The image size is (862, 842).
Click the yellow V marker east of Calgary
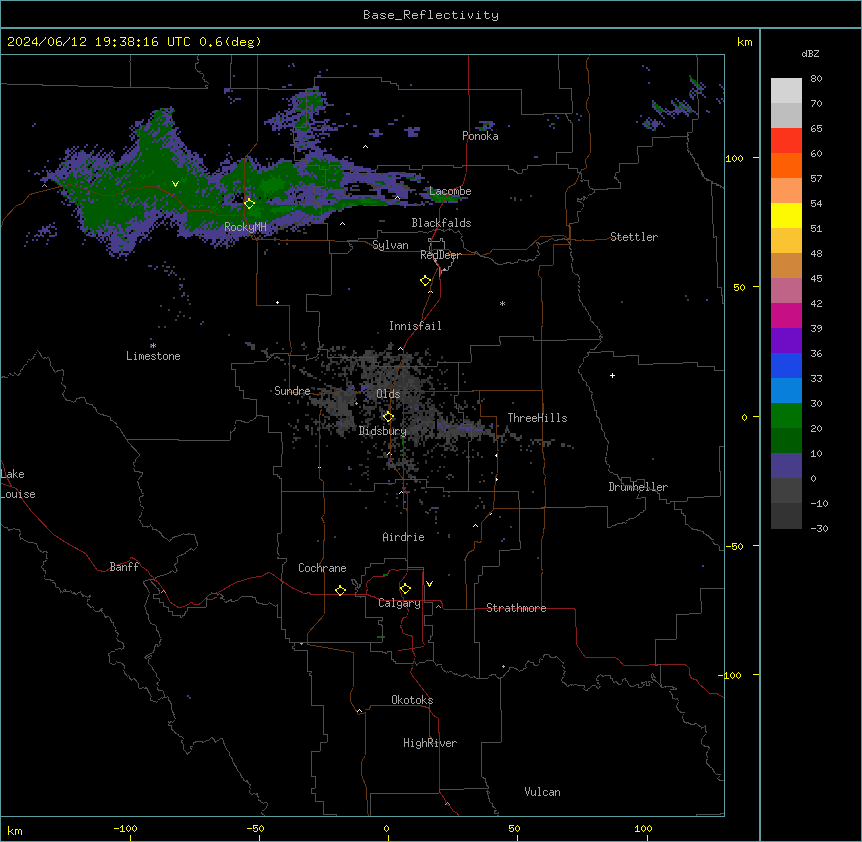429,584
